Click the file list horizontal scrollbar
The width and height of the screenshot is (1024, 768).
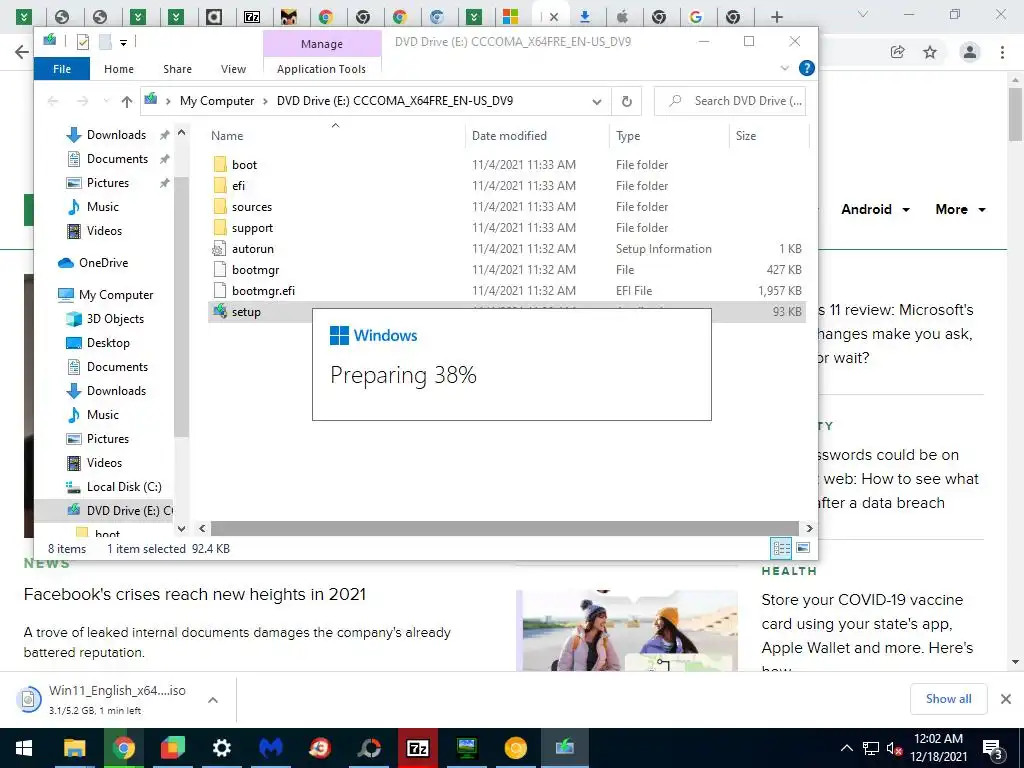[x=504, y=528]
